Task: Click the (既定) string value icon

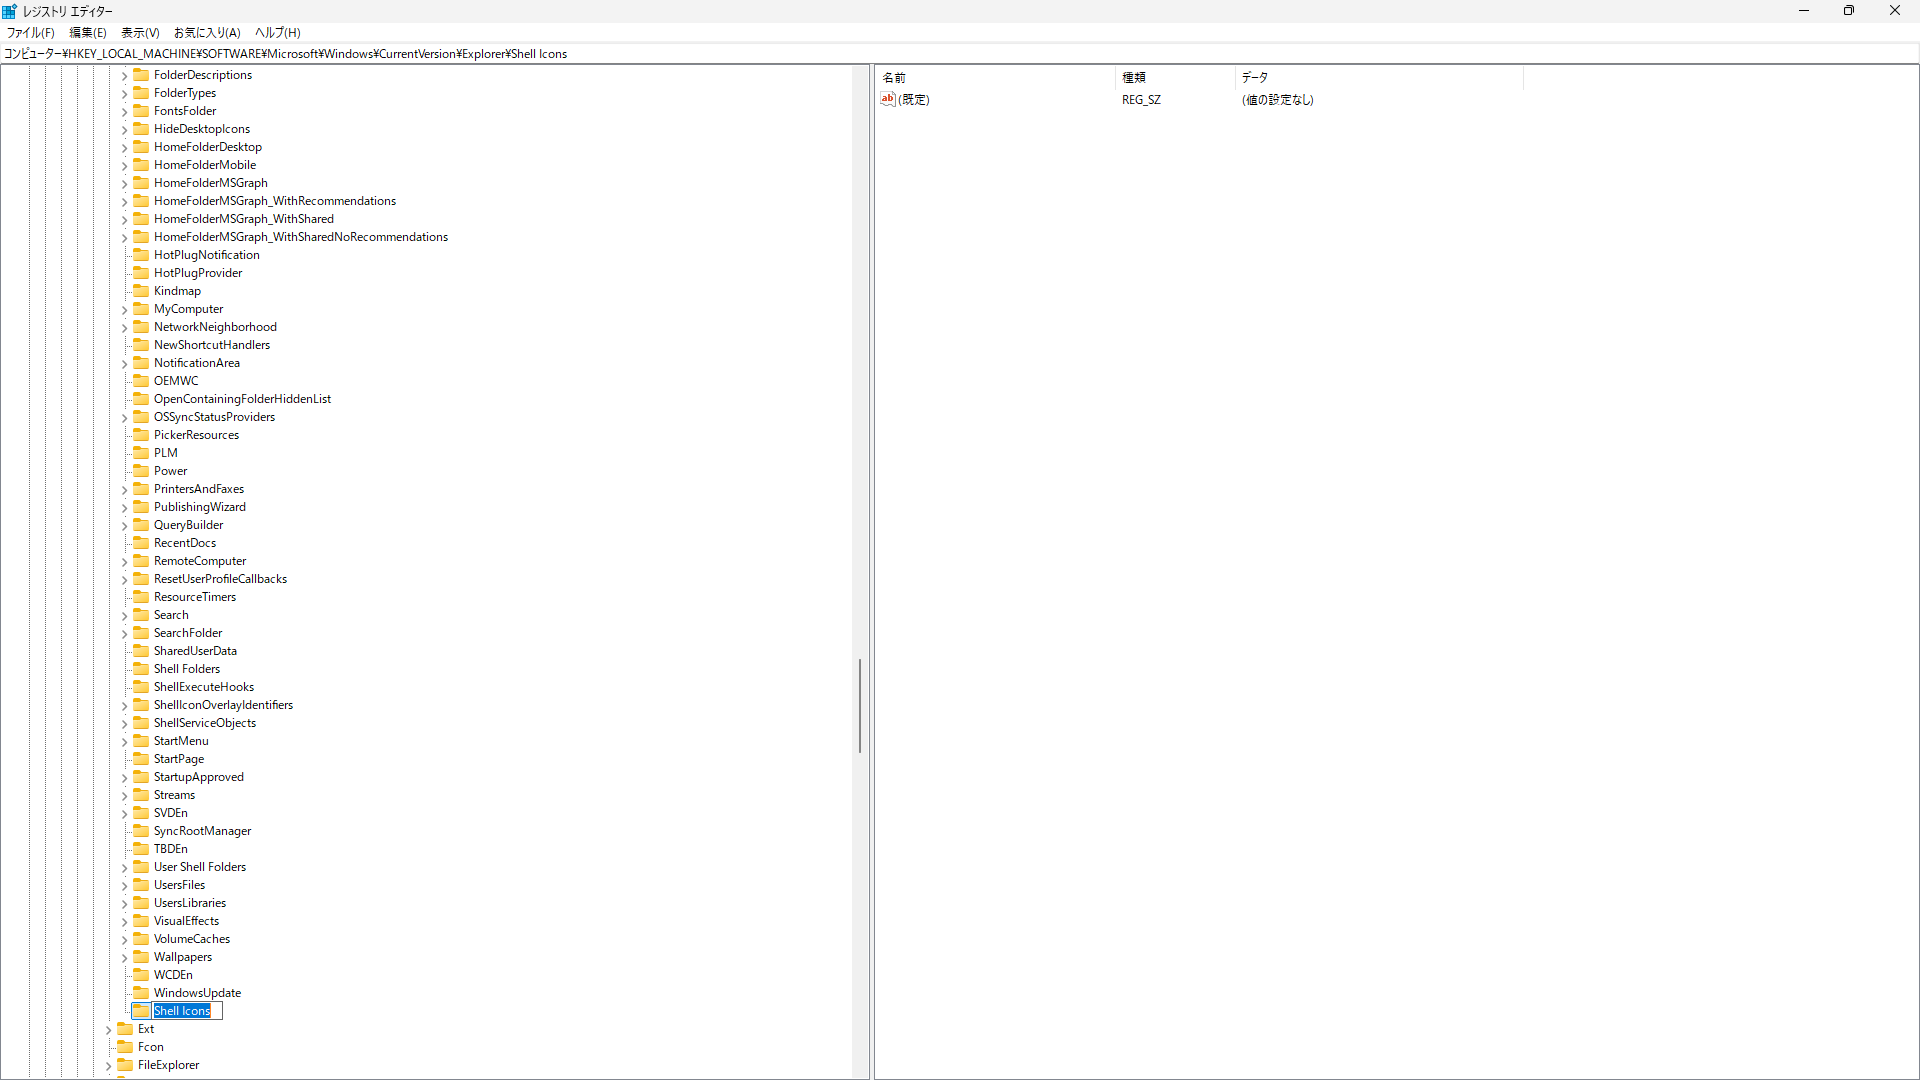Action: pyautogui.click(x=888, y=99)
